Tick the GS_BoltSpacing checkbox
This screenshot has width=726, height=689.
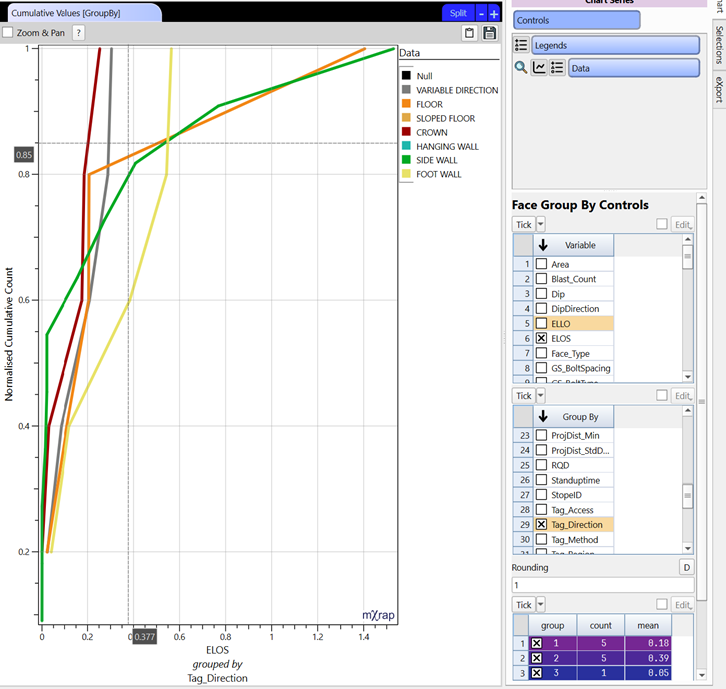click(x=541, y=368)
